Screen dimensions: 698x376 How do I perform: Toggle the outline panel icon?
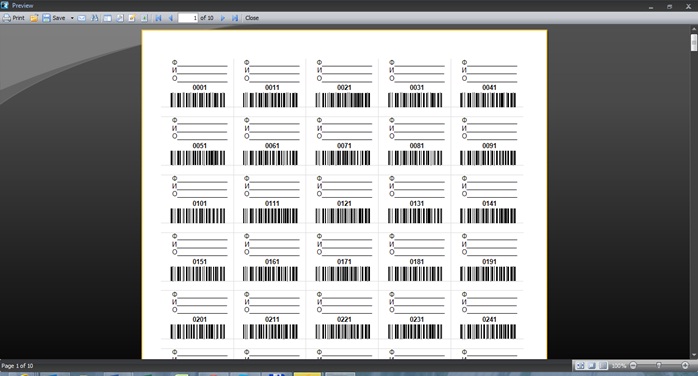point(107,18)
